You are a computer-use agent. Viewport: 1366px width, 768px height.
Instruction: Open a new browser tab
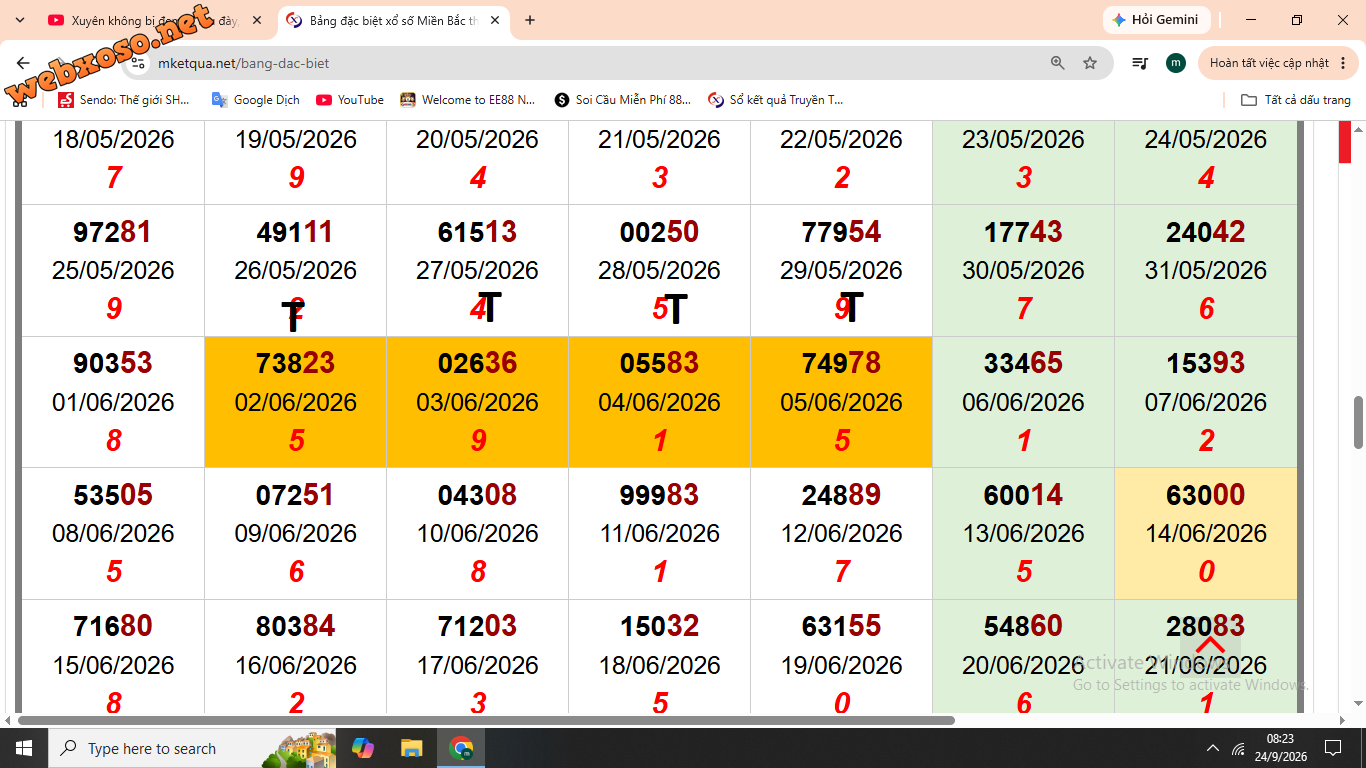[530, 20]
